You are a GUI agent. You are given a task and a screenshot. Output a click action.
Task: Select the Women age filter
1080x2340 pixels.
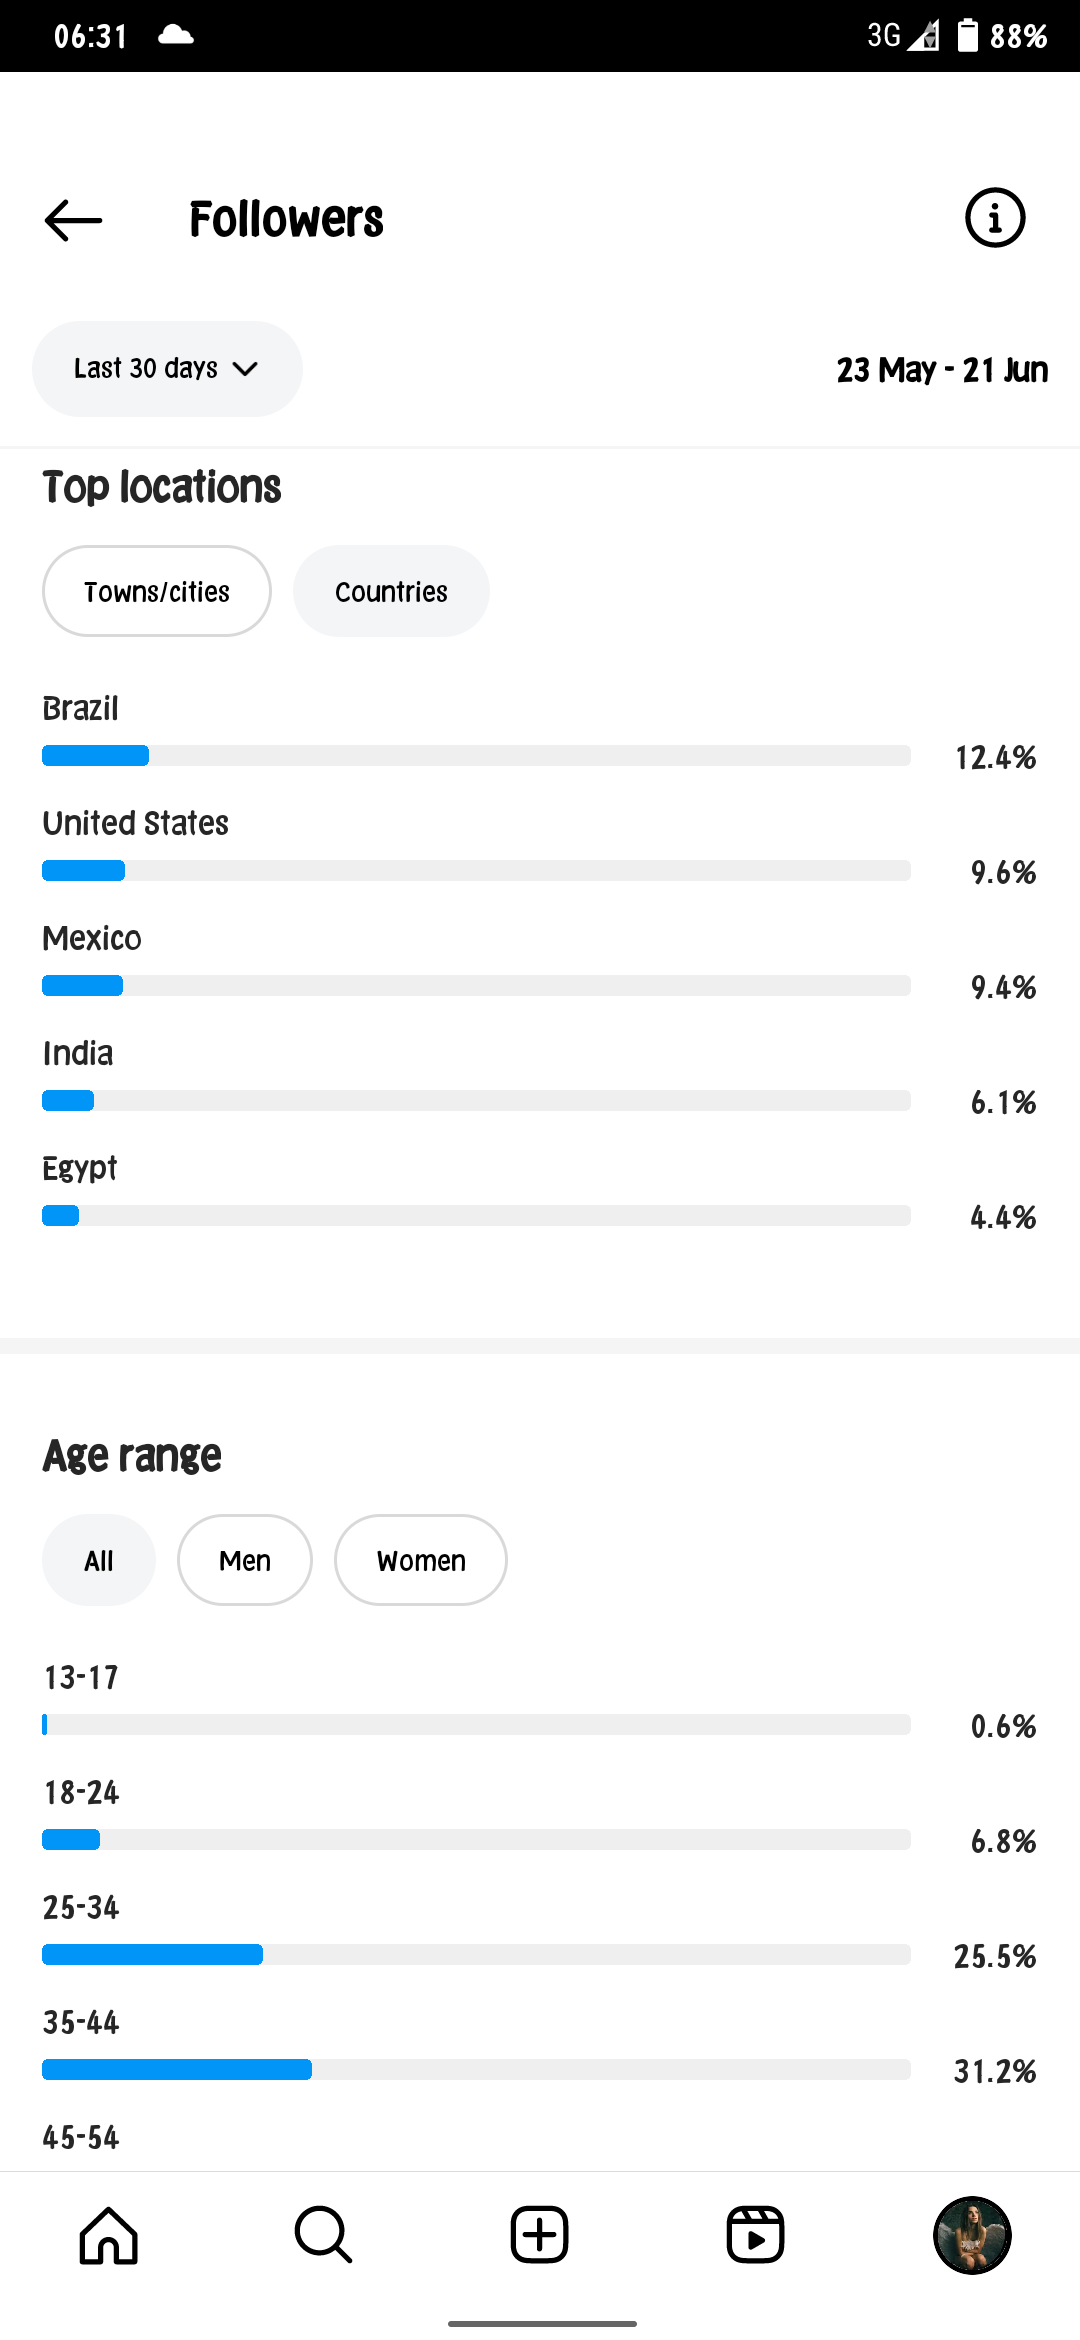pos(421,1560)
